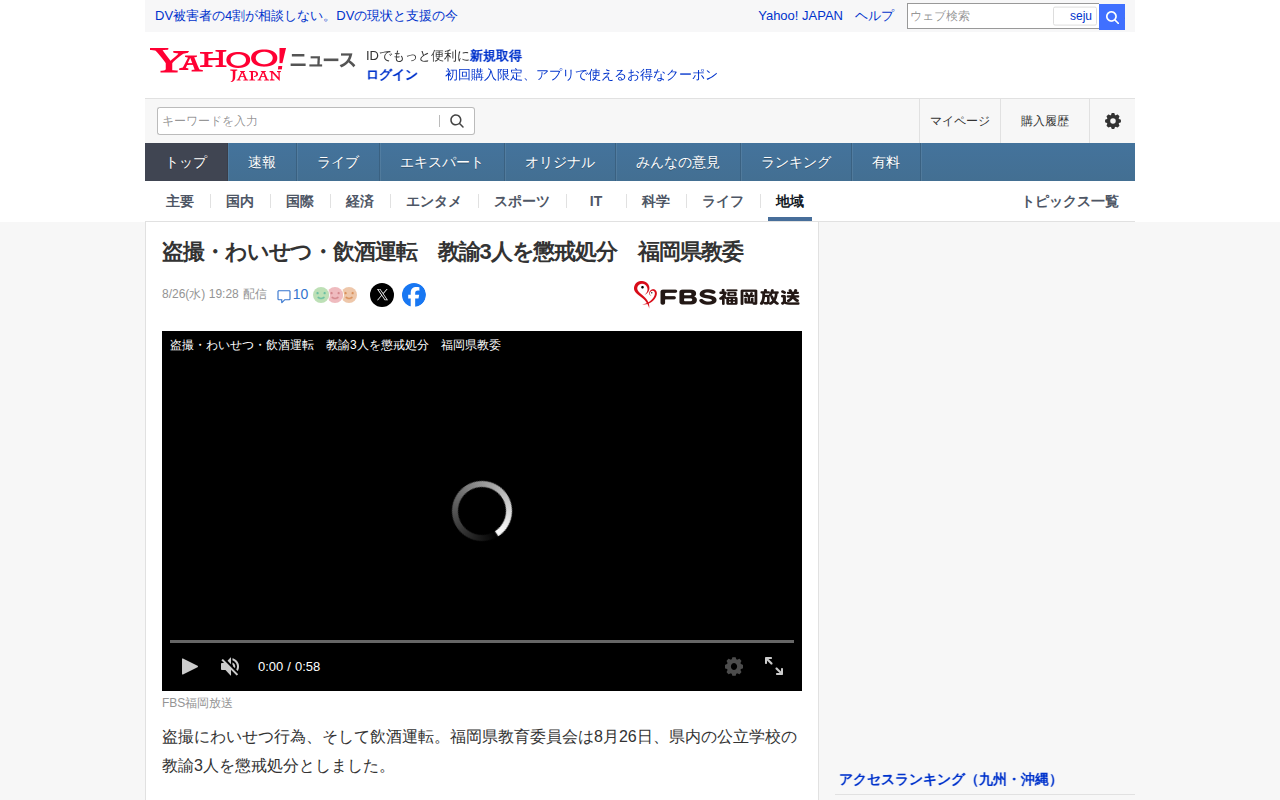Open the エンタメ category
Image resolution: width=1280 pixels, height=800 pixels.
(434, 201)
